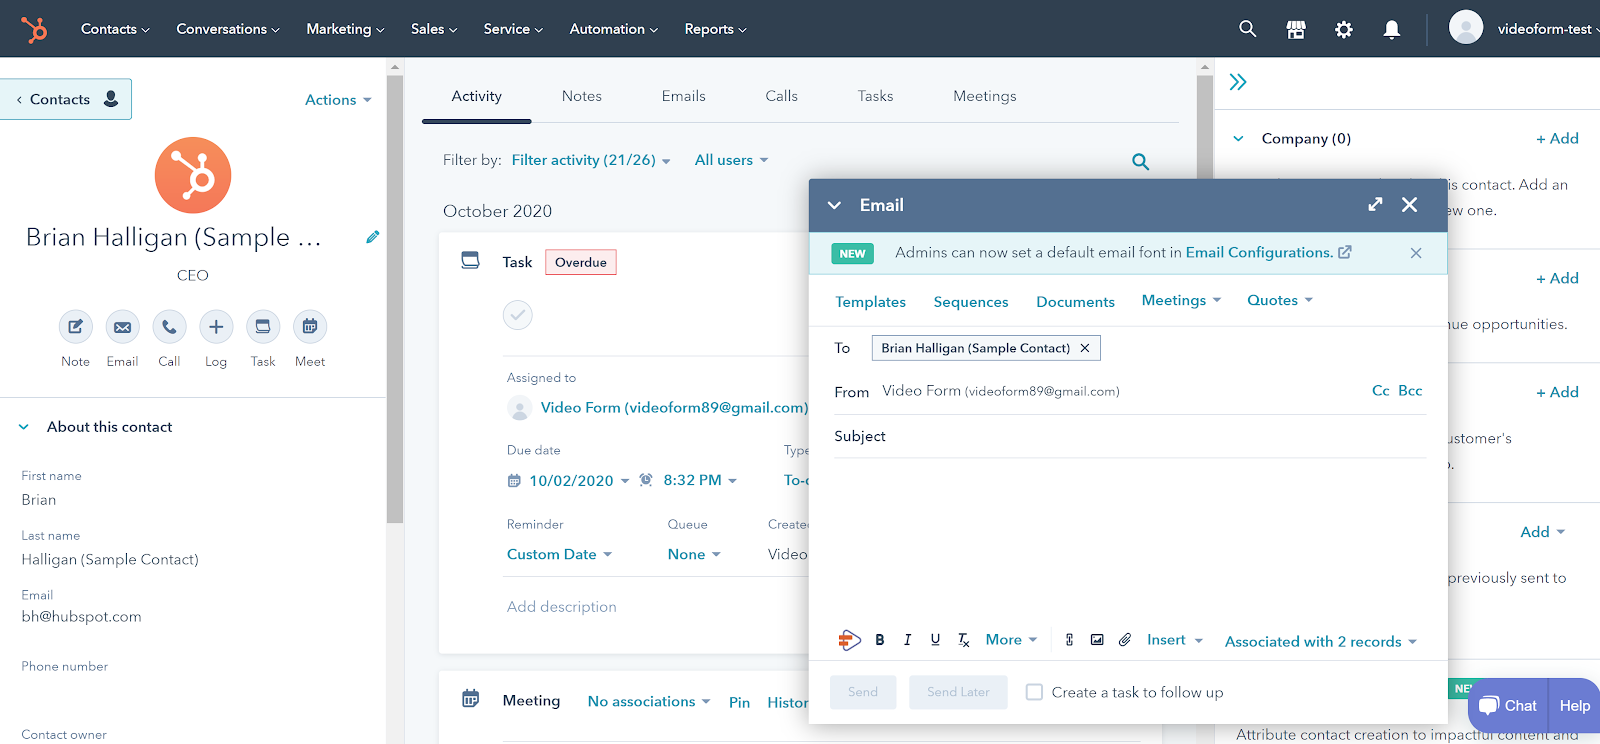1600x744 pixels.
Task: Open the notifications bell
Action: click(1391, 29)
